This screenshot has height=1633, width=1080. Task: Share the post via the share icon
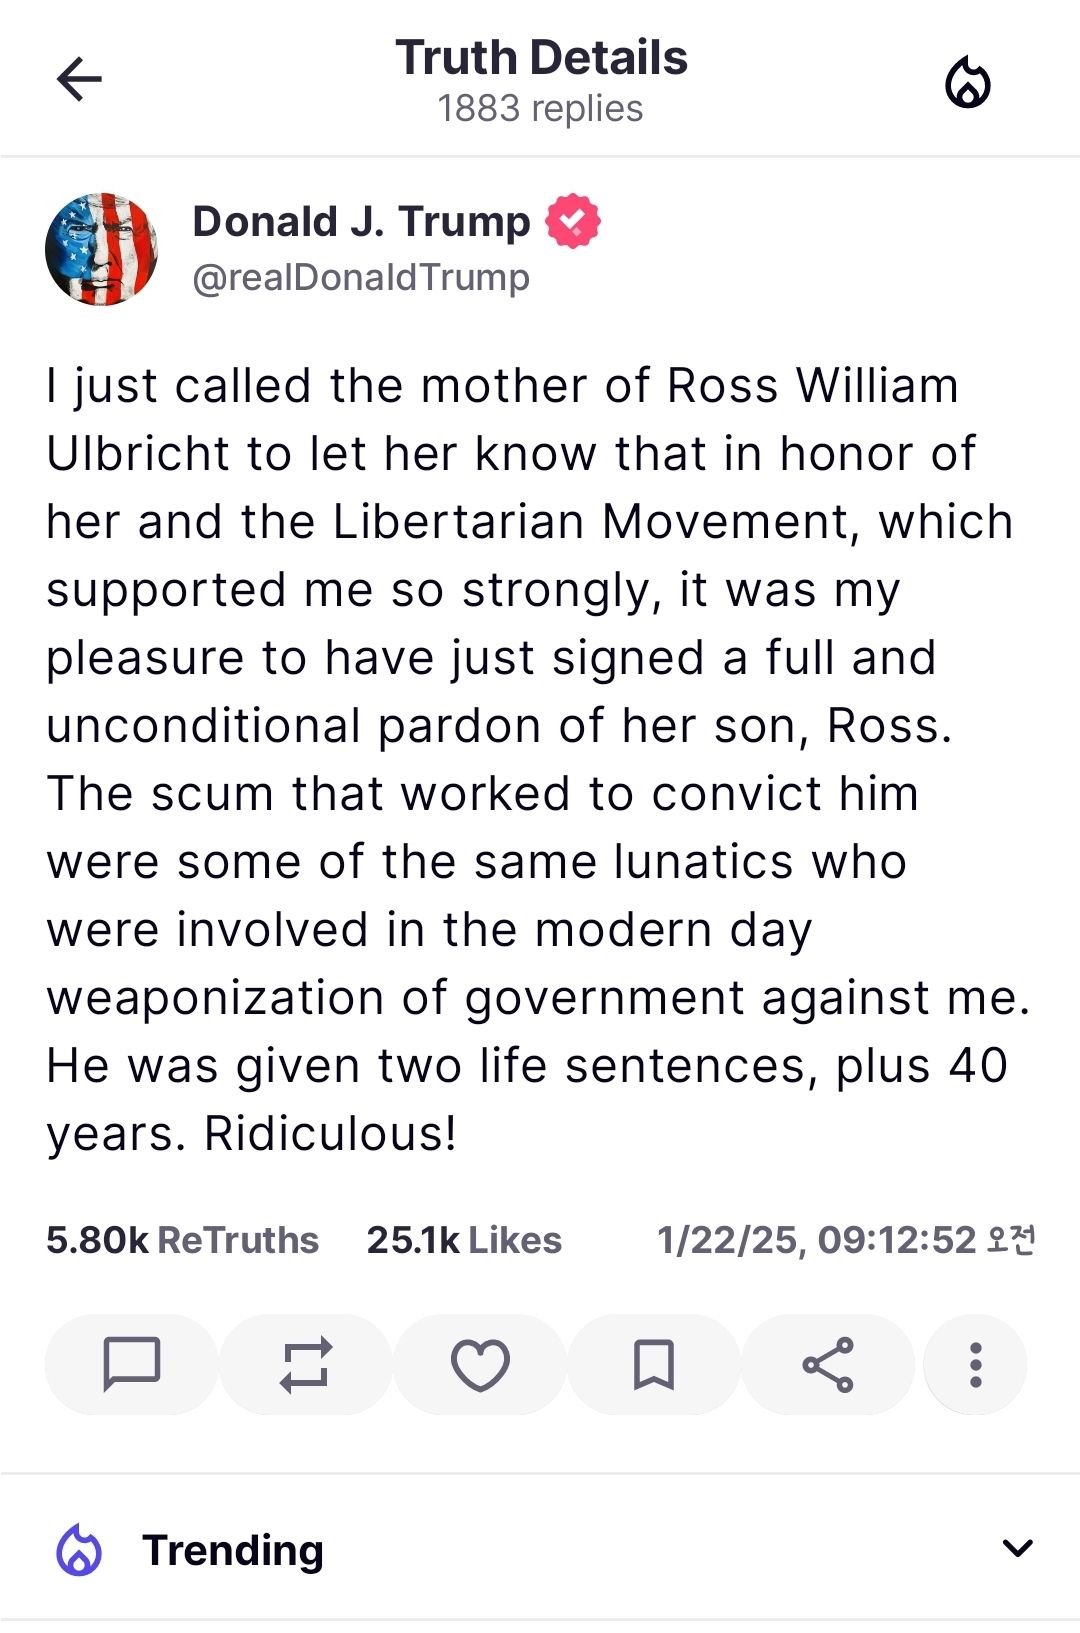click(x=828, y=1364)
